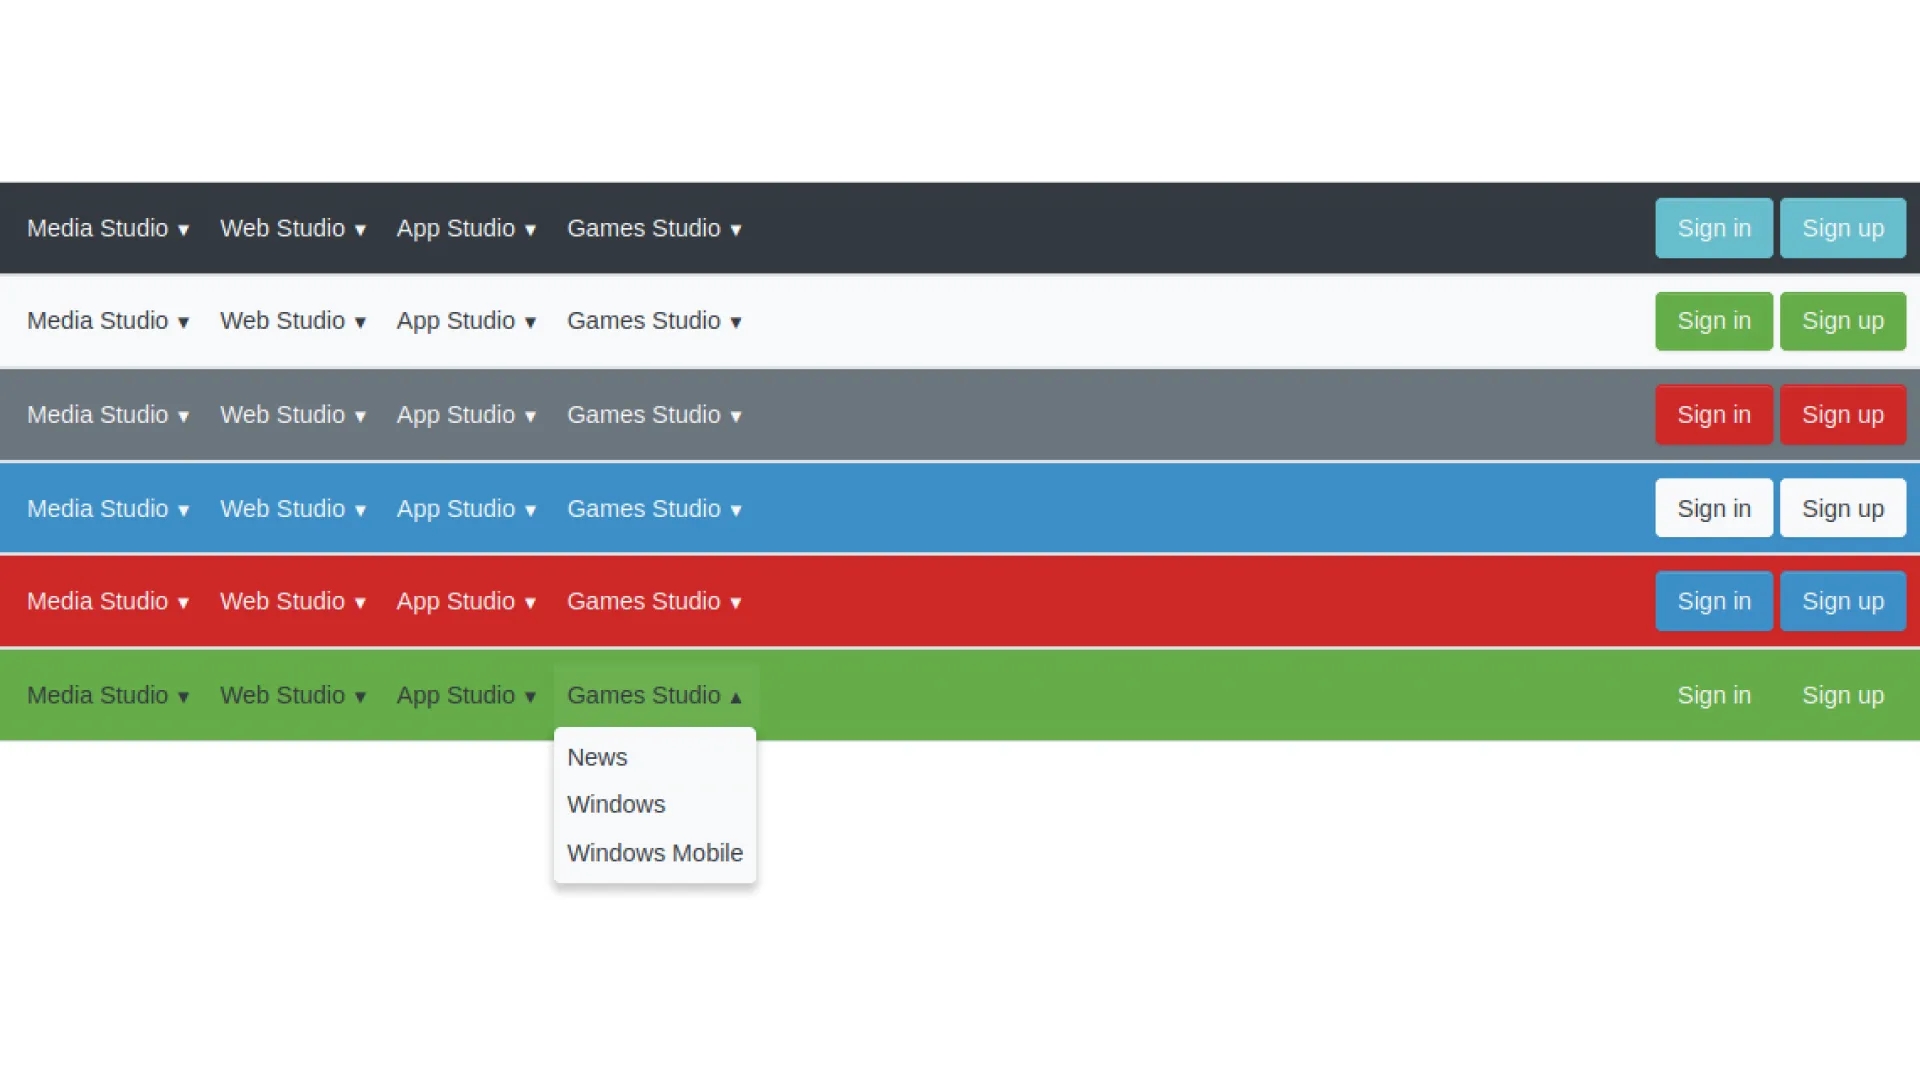Click App Studio label on white navbar
The image size is (1920, 1080).
[465, 320]
